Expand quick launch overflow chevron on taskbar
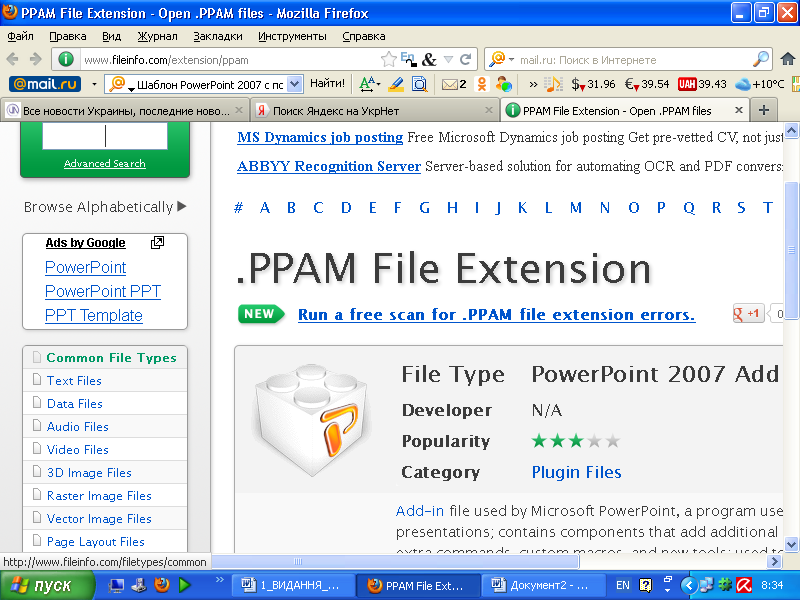 click(x=220, y=580)
